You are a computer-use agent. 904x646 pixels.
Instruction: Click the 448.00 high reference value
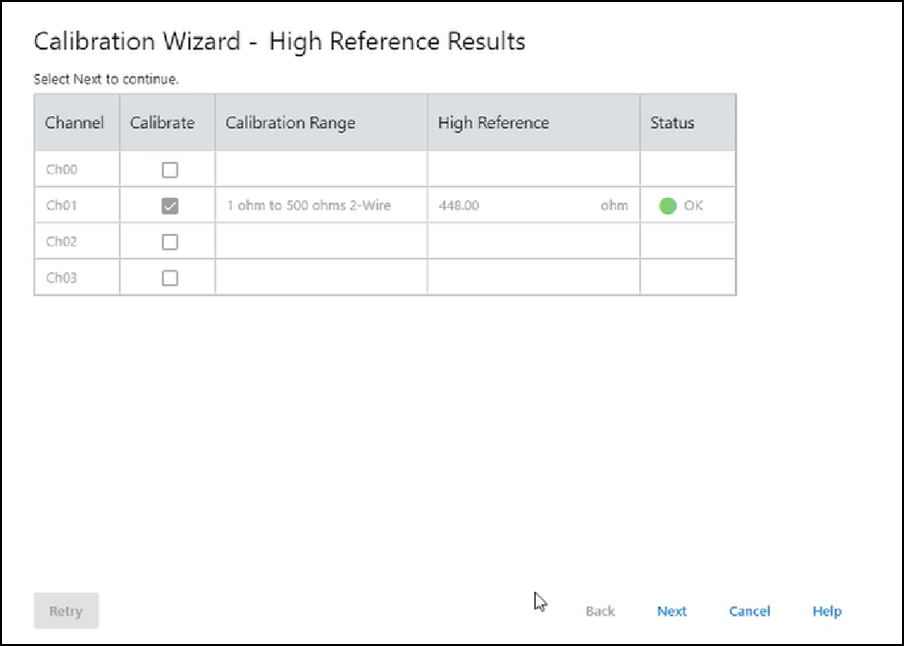(x=460, y=206)
